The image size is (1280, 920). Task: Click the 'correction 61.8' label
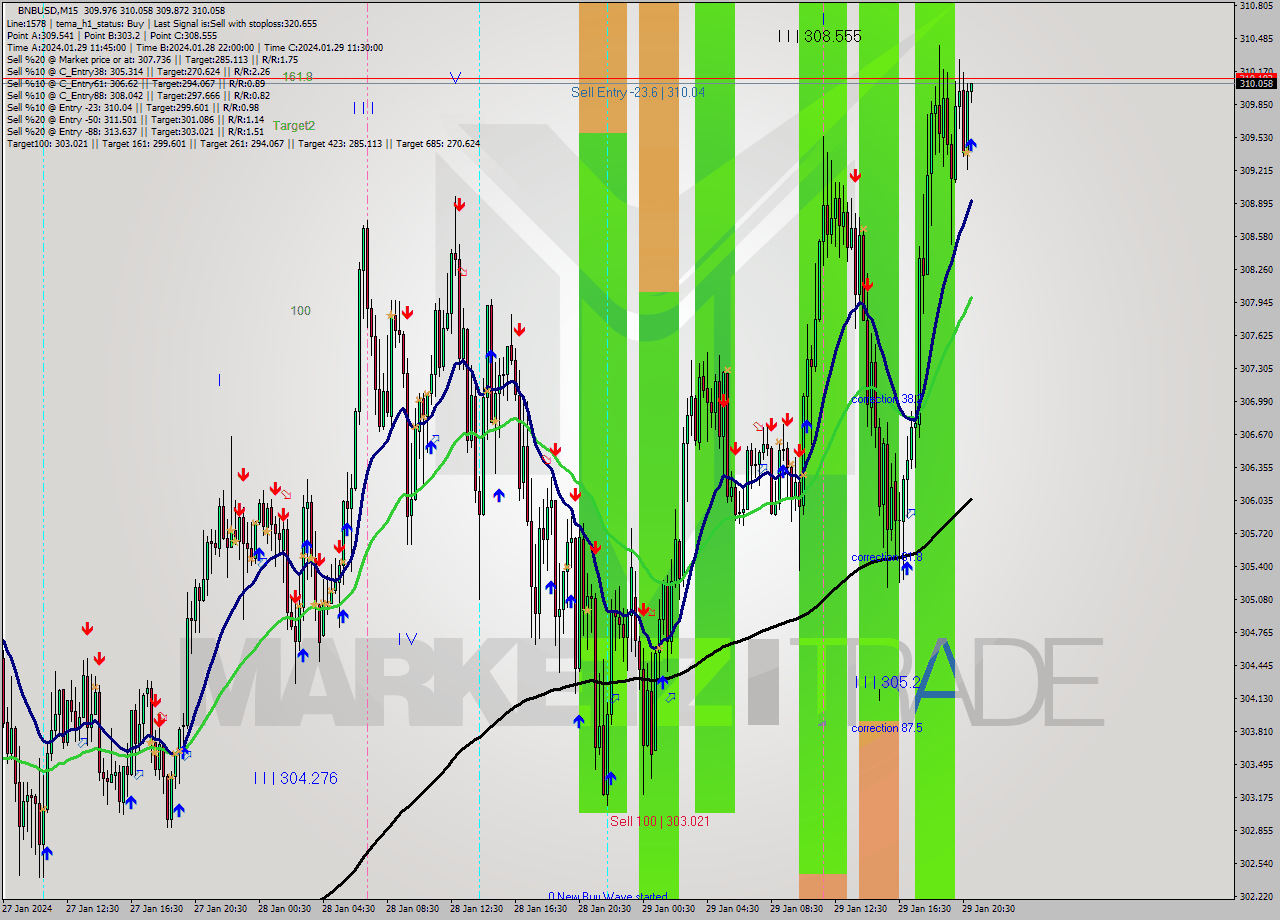pos(886,557)
